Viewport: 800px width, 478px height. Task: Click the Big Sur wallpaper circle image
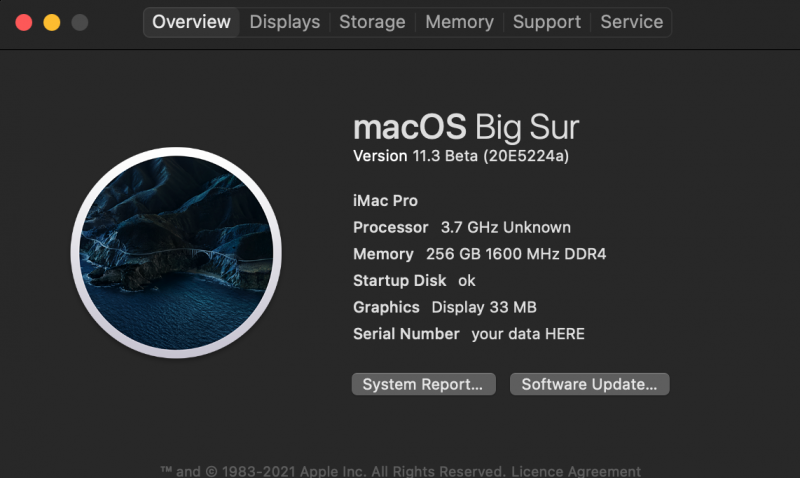[176, 252]
